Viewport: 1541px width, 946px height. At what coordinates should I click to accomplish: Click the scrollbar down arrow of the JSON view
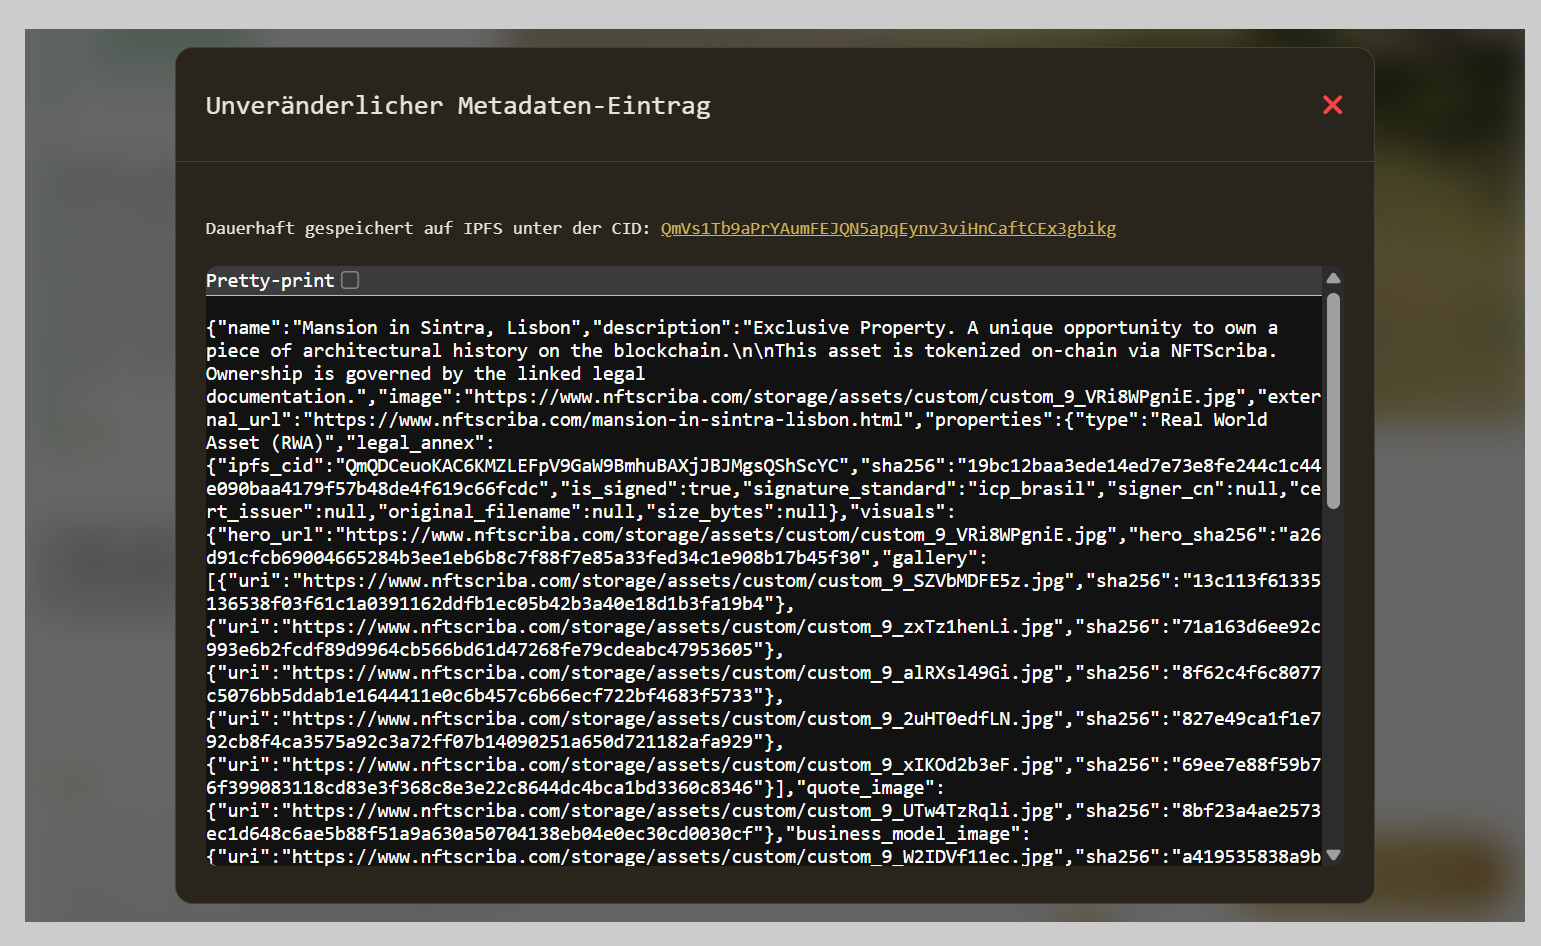coord(1333,855)
